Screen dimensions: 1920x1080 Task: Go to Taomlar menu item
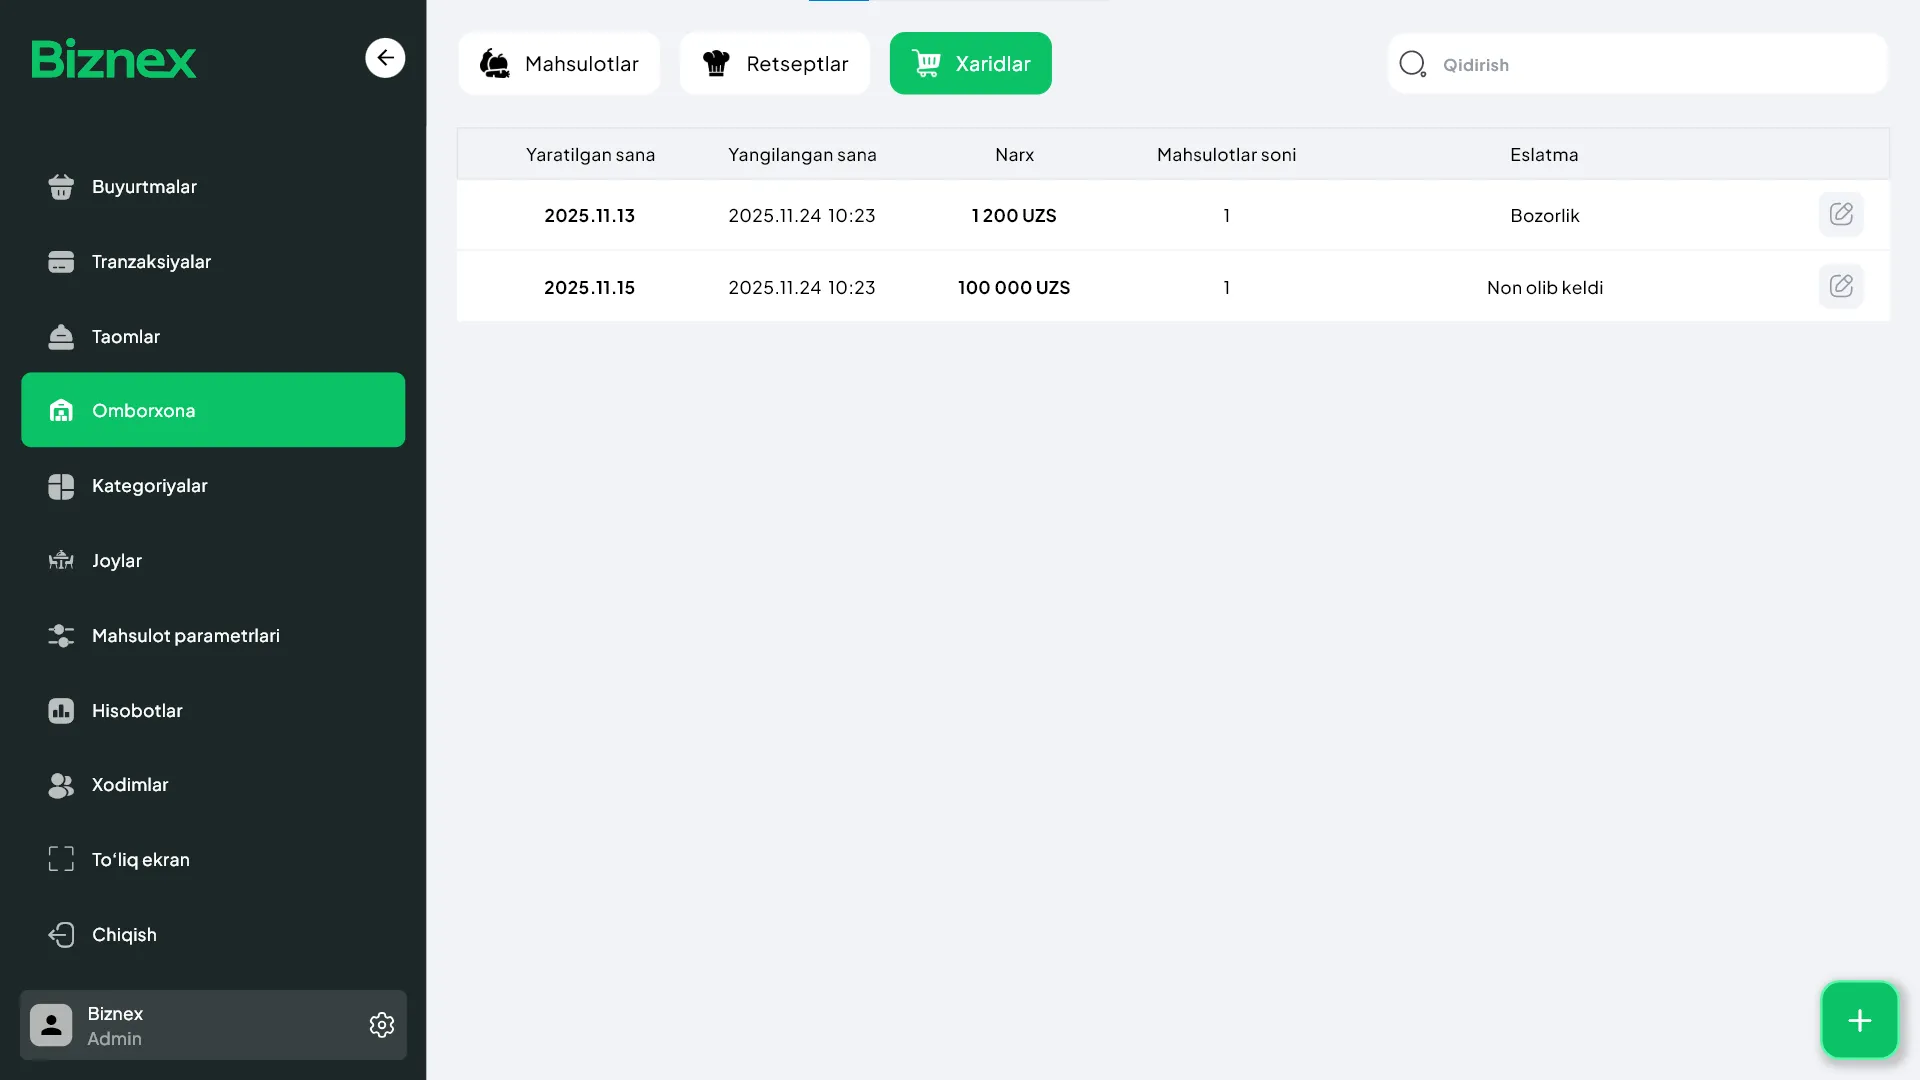pos(126,337)
